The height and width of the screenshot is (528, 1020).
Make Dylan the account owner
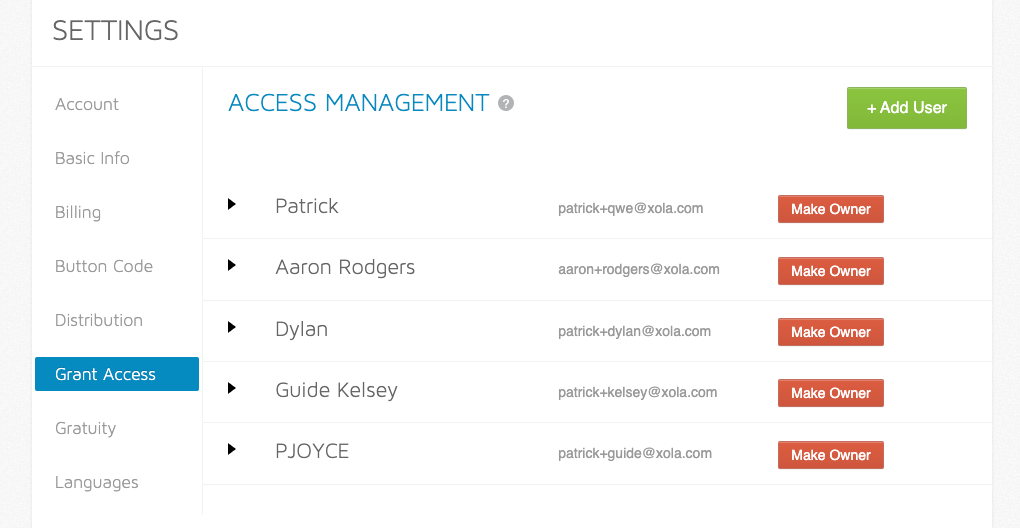click(831, 332)
